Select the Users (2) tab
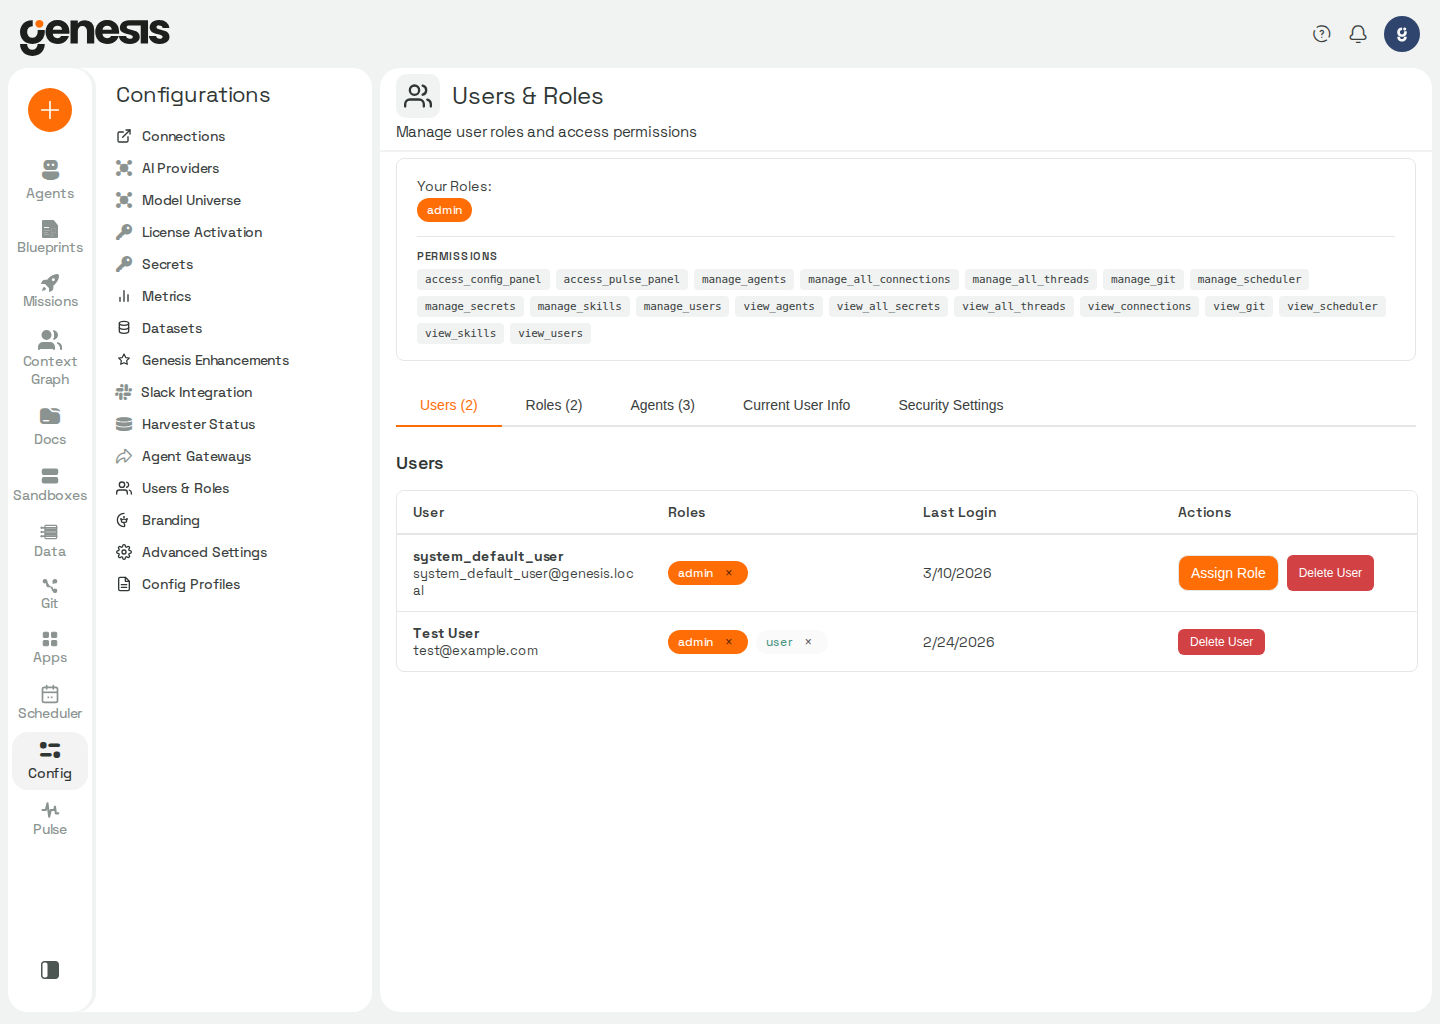 449,405
